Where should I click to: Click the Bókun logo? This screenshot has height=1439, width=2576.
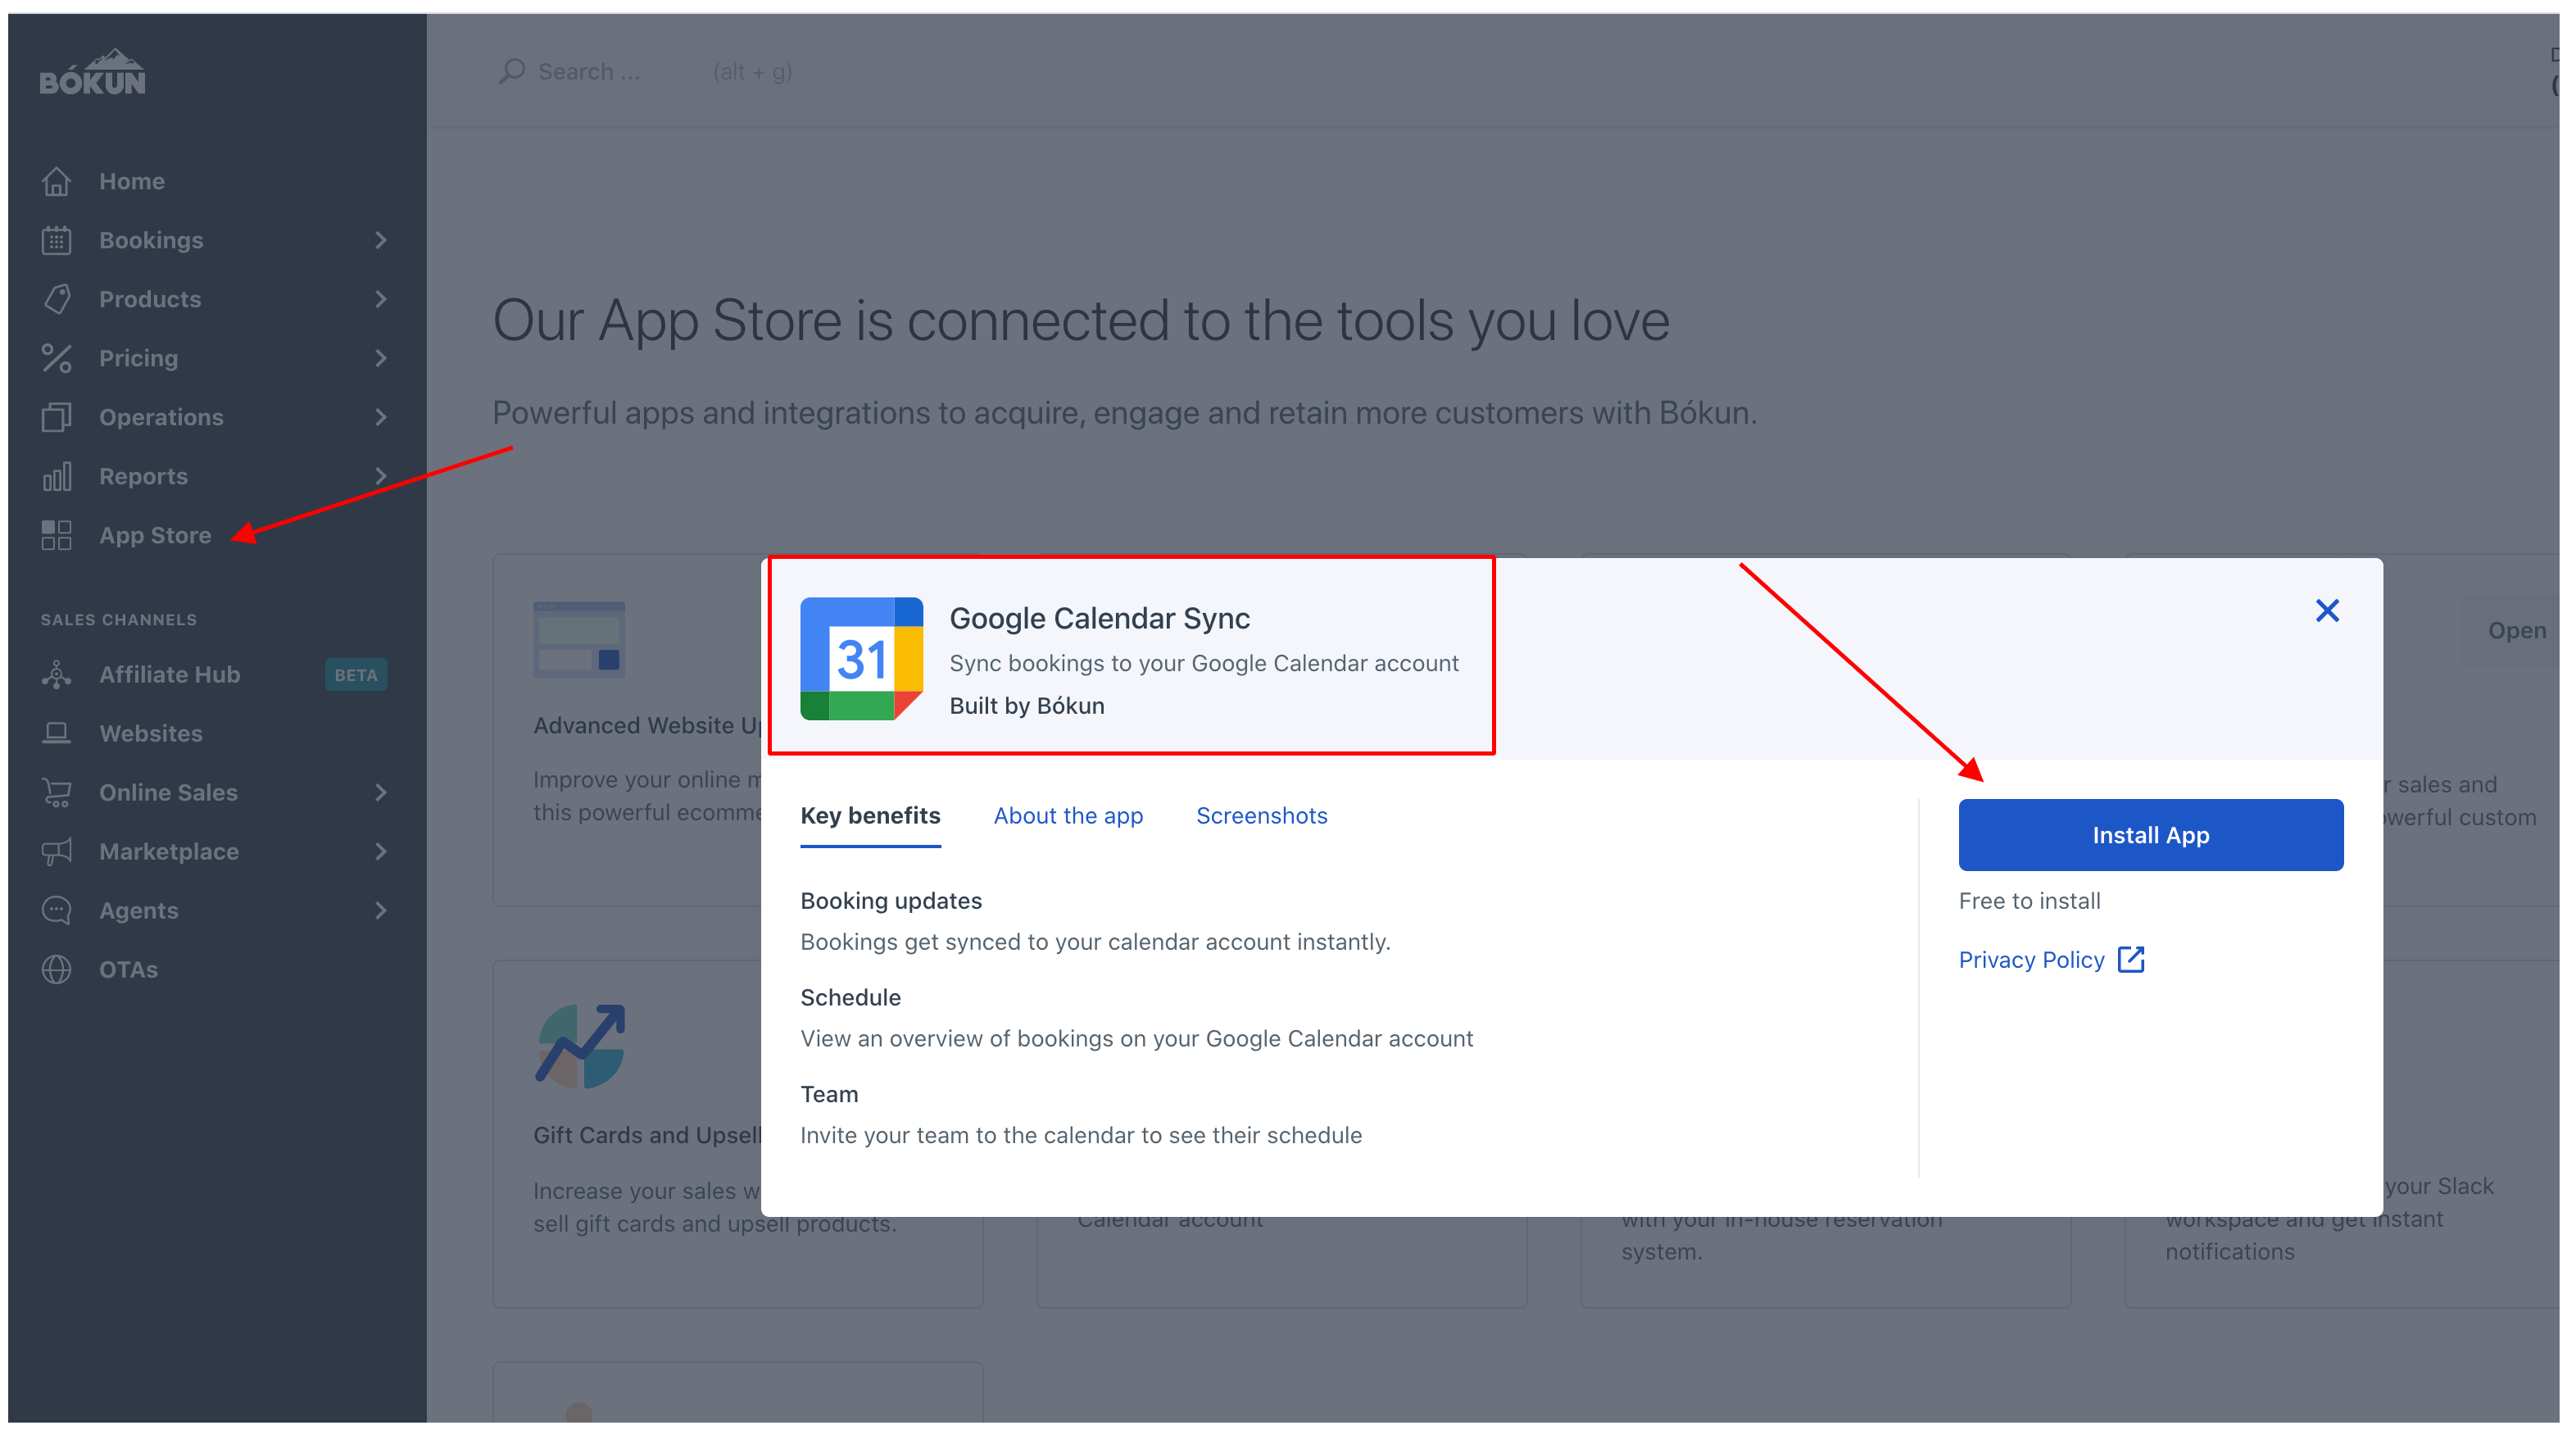pyautogui.click(x=92, y=72)
